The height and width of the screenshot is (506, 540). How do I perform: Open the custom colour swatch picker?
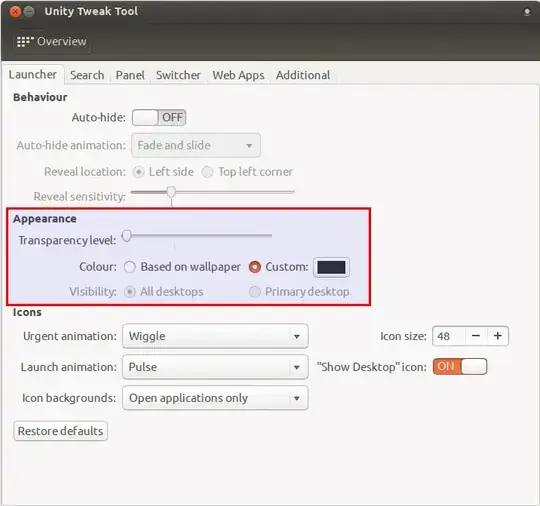point(331,267)
